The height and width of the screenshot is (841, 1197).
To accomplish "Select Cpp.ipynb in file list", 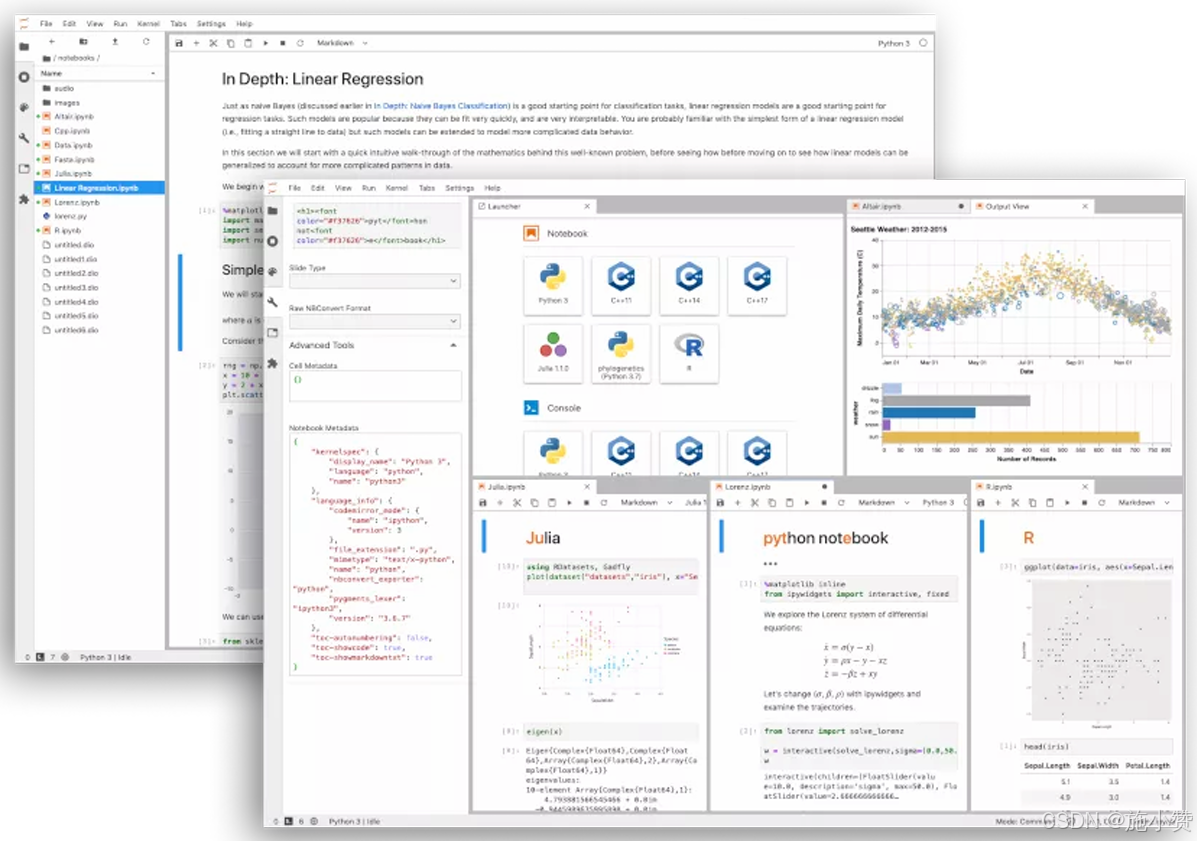I will pos(99,131).
